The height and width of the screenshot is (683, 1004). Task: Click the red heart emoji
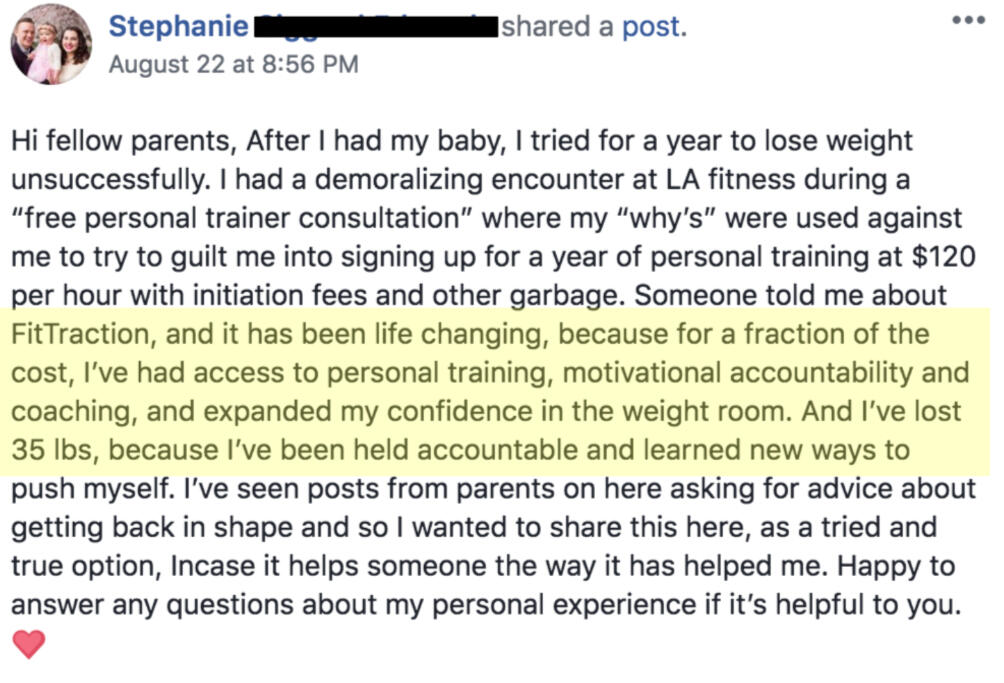tap(29, 644)
